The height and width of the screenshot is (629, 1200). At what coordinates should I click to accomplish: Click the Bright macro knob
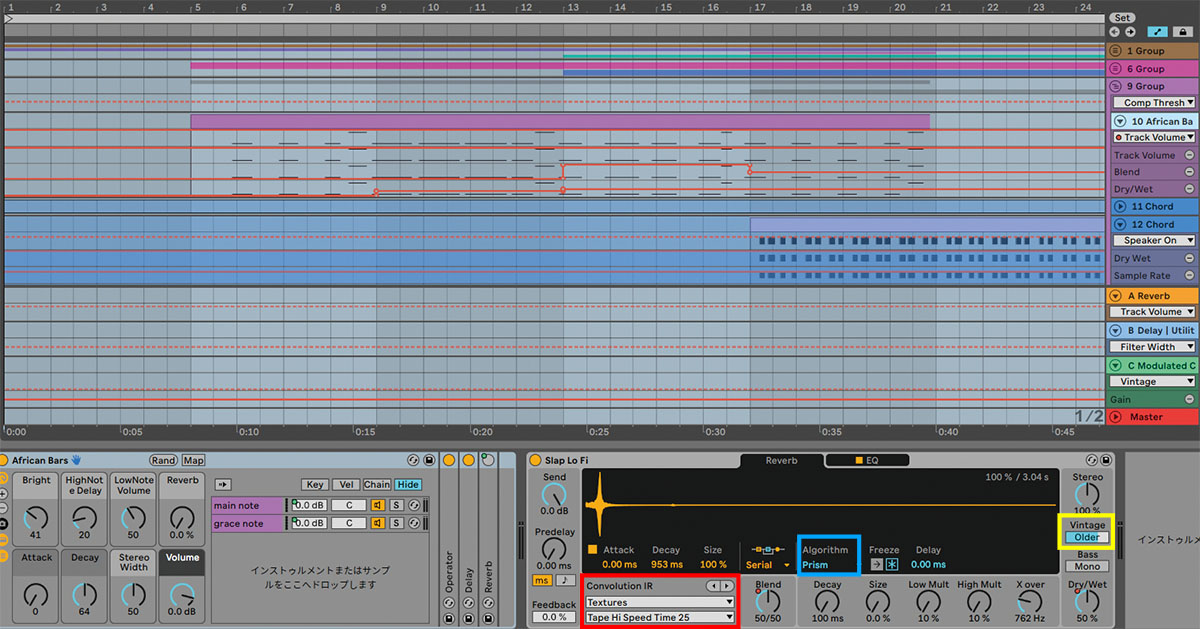36,517
